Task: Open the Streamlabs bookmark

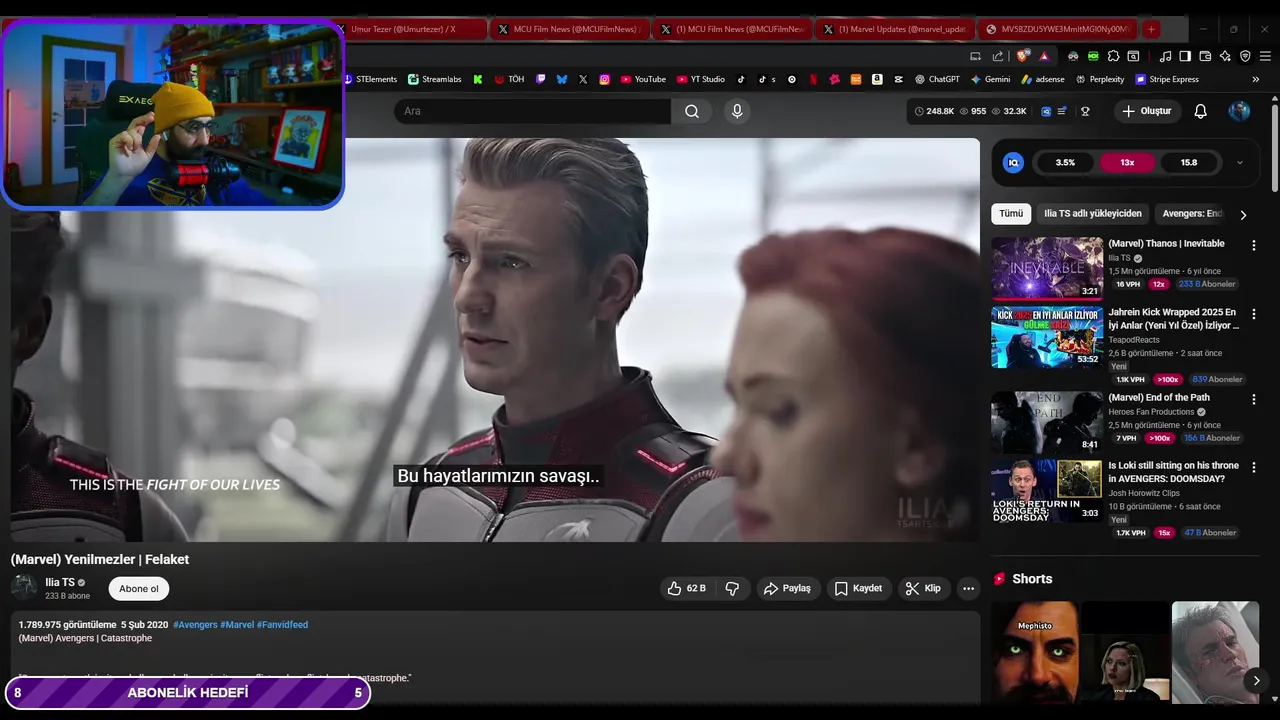Action: tap(435, 79)
